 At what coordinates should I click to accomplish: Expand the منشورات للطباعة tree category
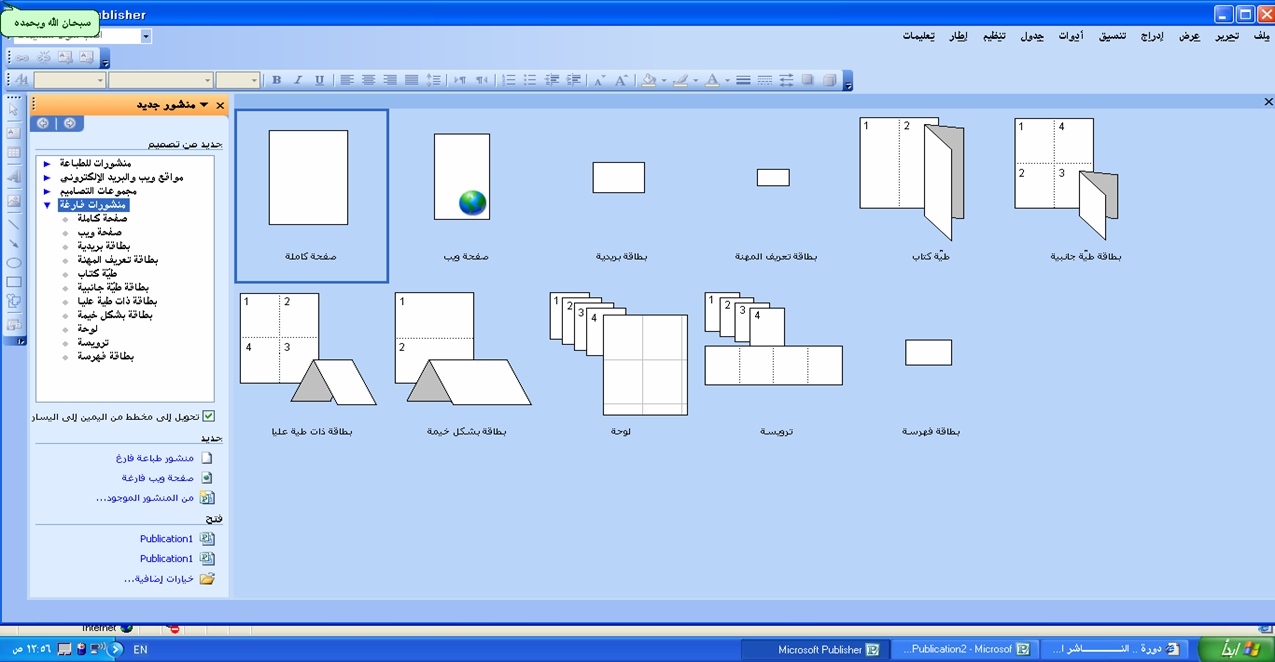click(x=47, y=163)
